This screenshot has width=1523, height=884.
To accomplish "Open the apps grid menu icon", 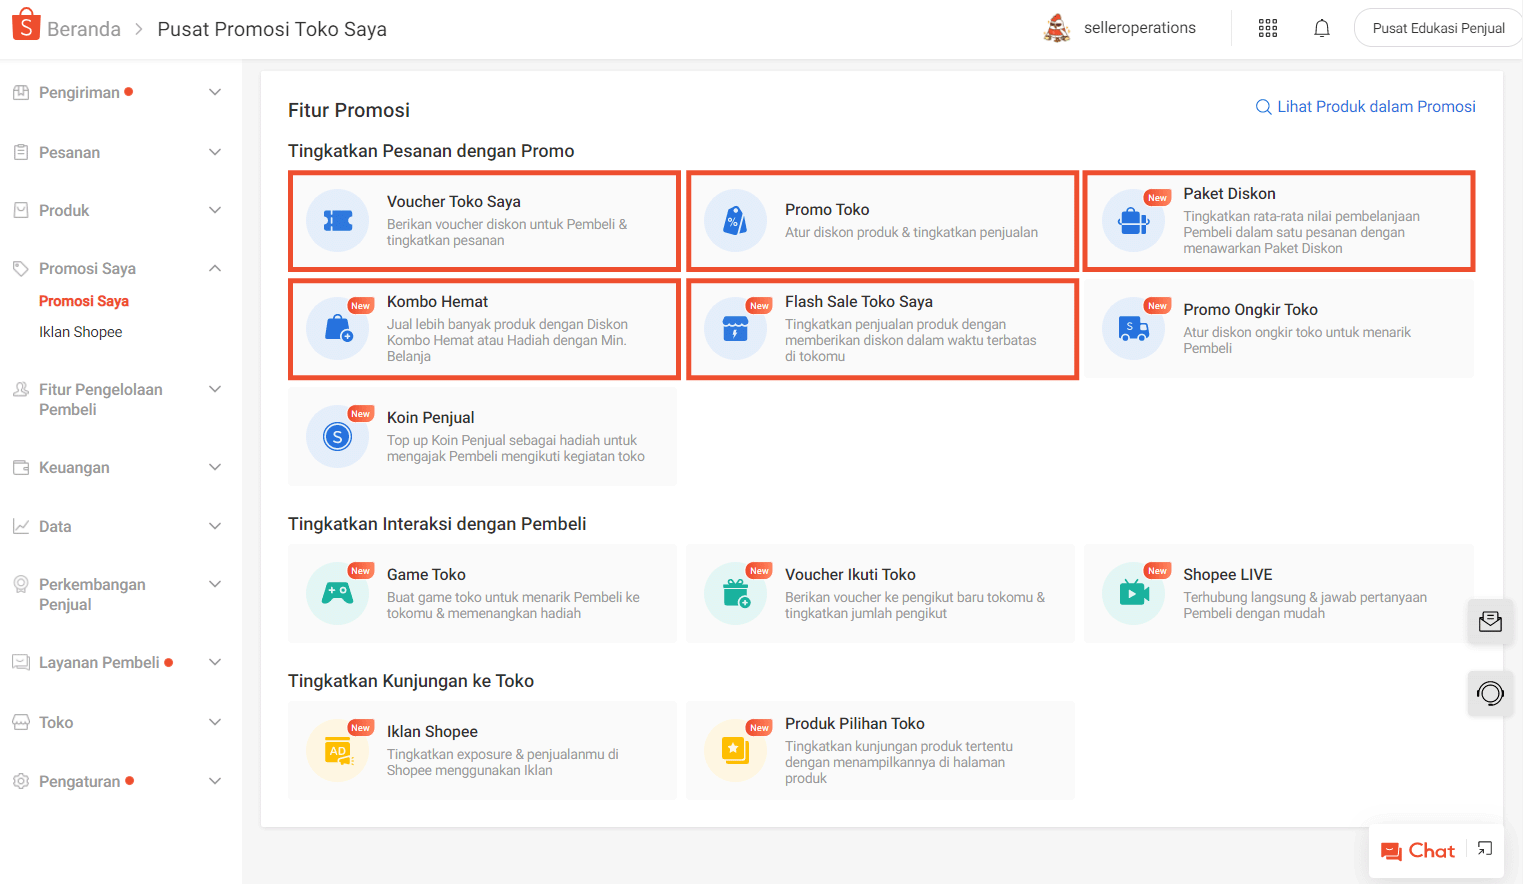I will 1267,28.
